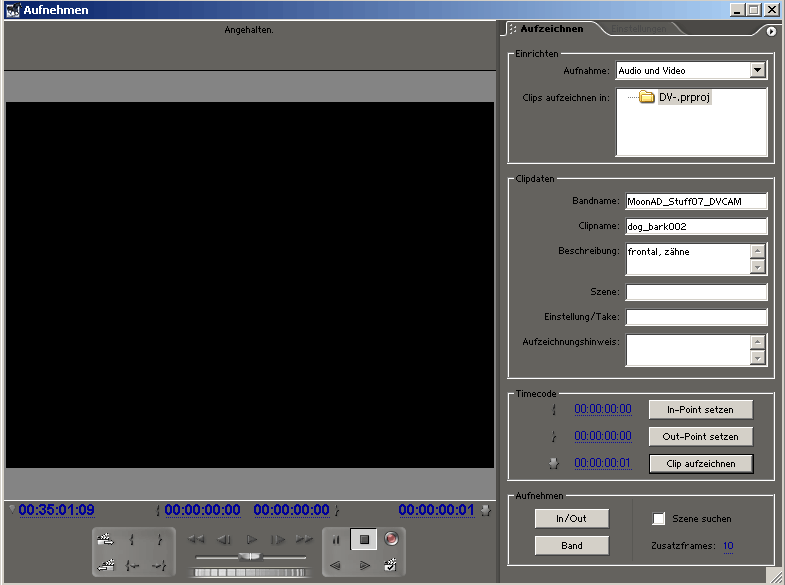Play the tape
The width and height of the screenshot is (785, 585).
pos(251,539)
